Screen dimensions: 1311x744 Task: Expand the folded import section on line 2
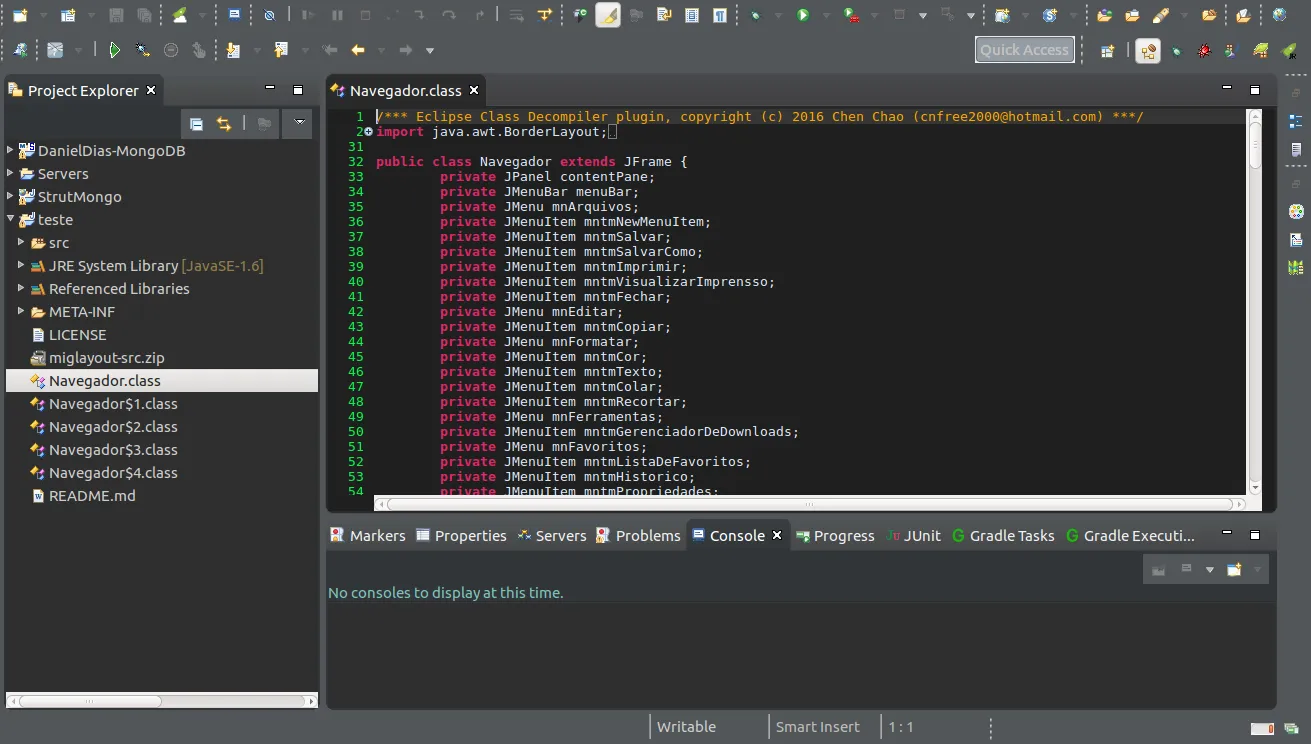[x=368, y=132]
